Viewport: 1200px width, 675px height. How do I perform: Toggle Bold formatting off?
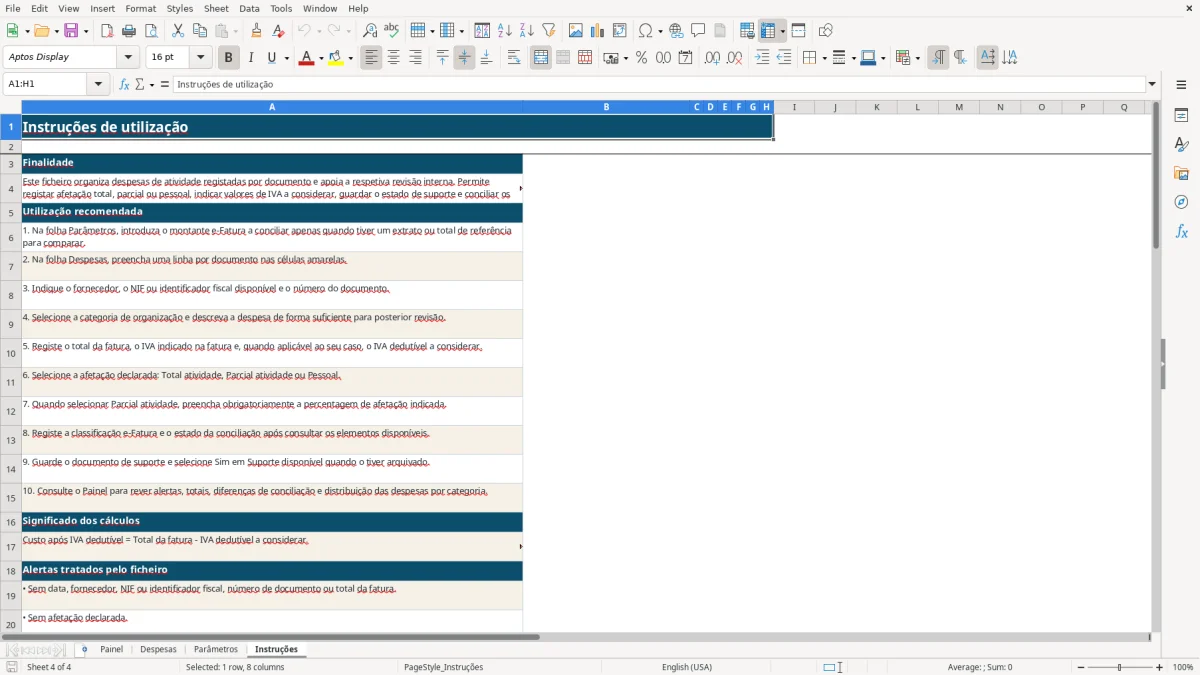pos(228,58)
